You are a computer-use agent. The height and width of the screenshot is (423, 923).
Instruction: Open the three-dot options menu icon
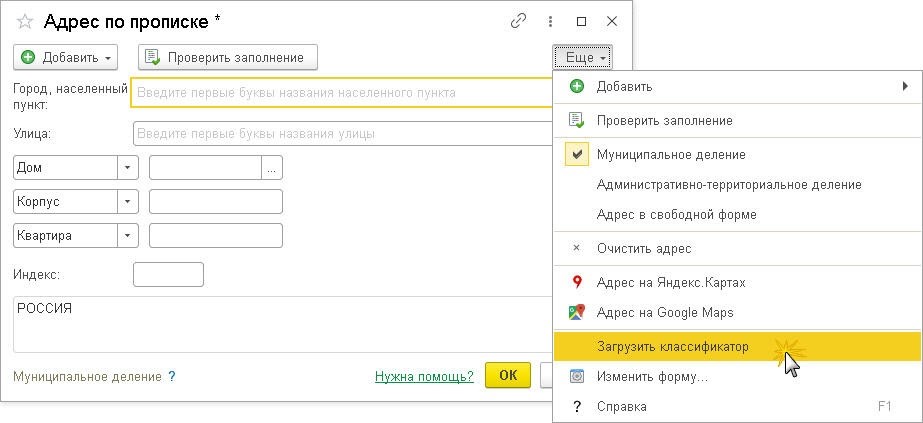[x=550, y=21]
